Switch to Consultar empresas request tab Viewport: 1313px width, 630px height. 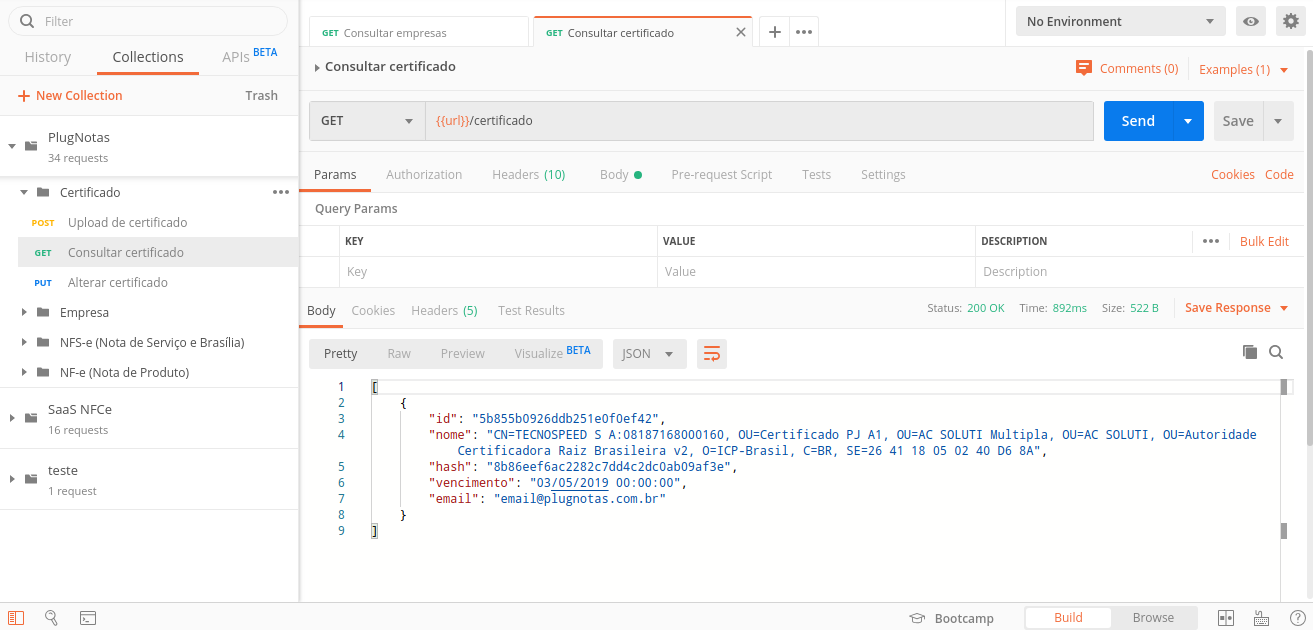(418, 32)
